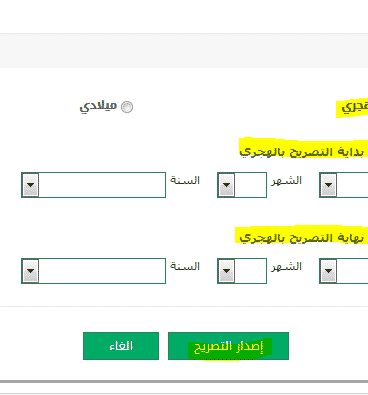
Task: Click السنة label in end date row
Action: pos(185,266)
